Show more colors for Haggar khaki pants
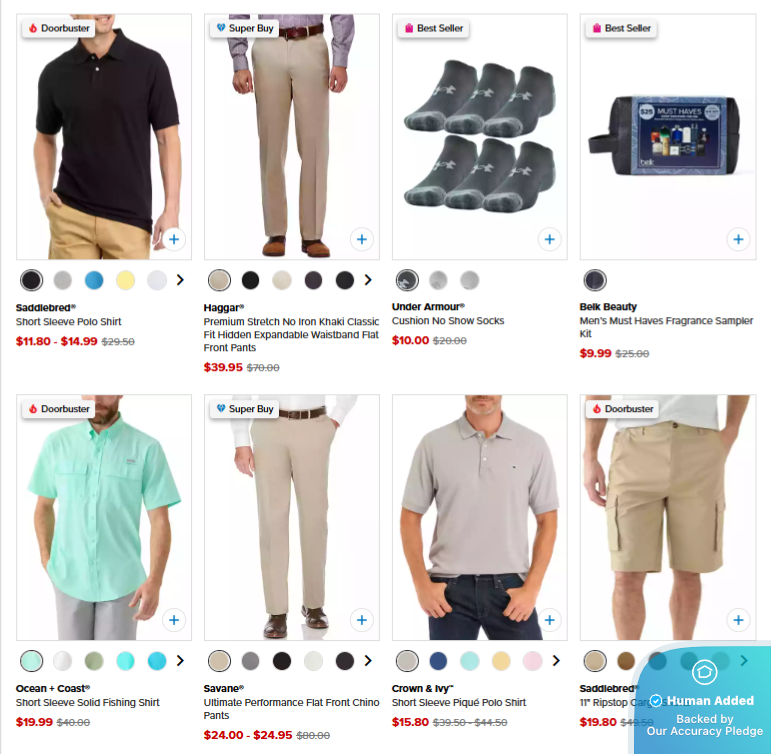 (368, 280)
